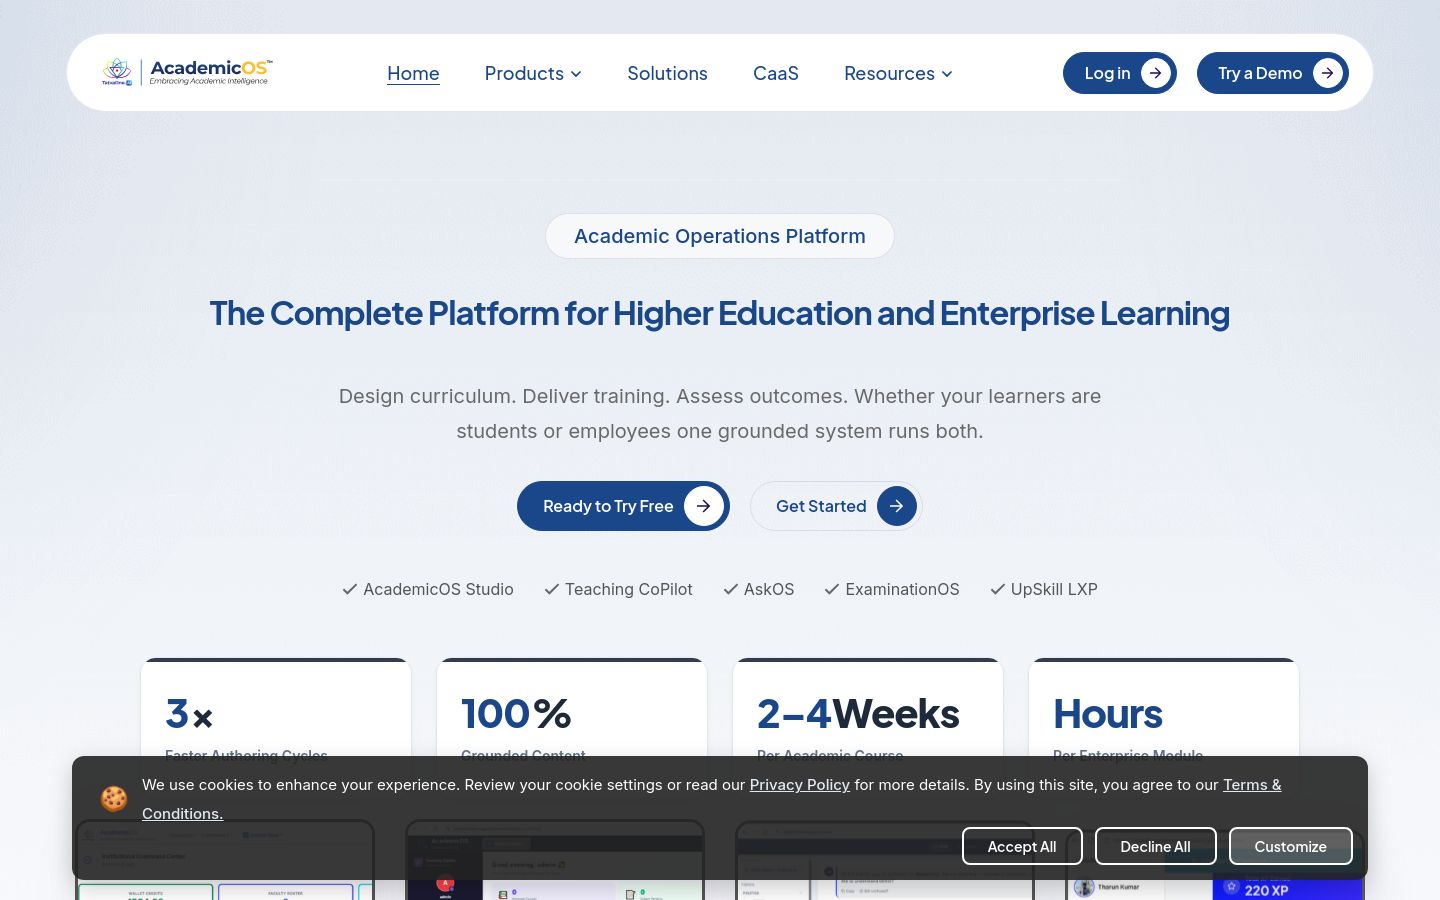The image size is (1440, 900).
Task: Select CaaS in the navigation bar
Action: click(x=776, y=73)
